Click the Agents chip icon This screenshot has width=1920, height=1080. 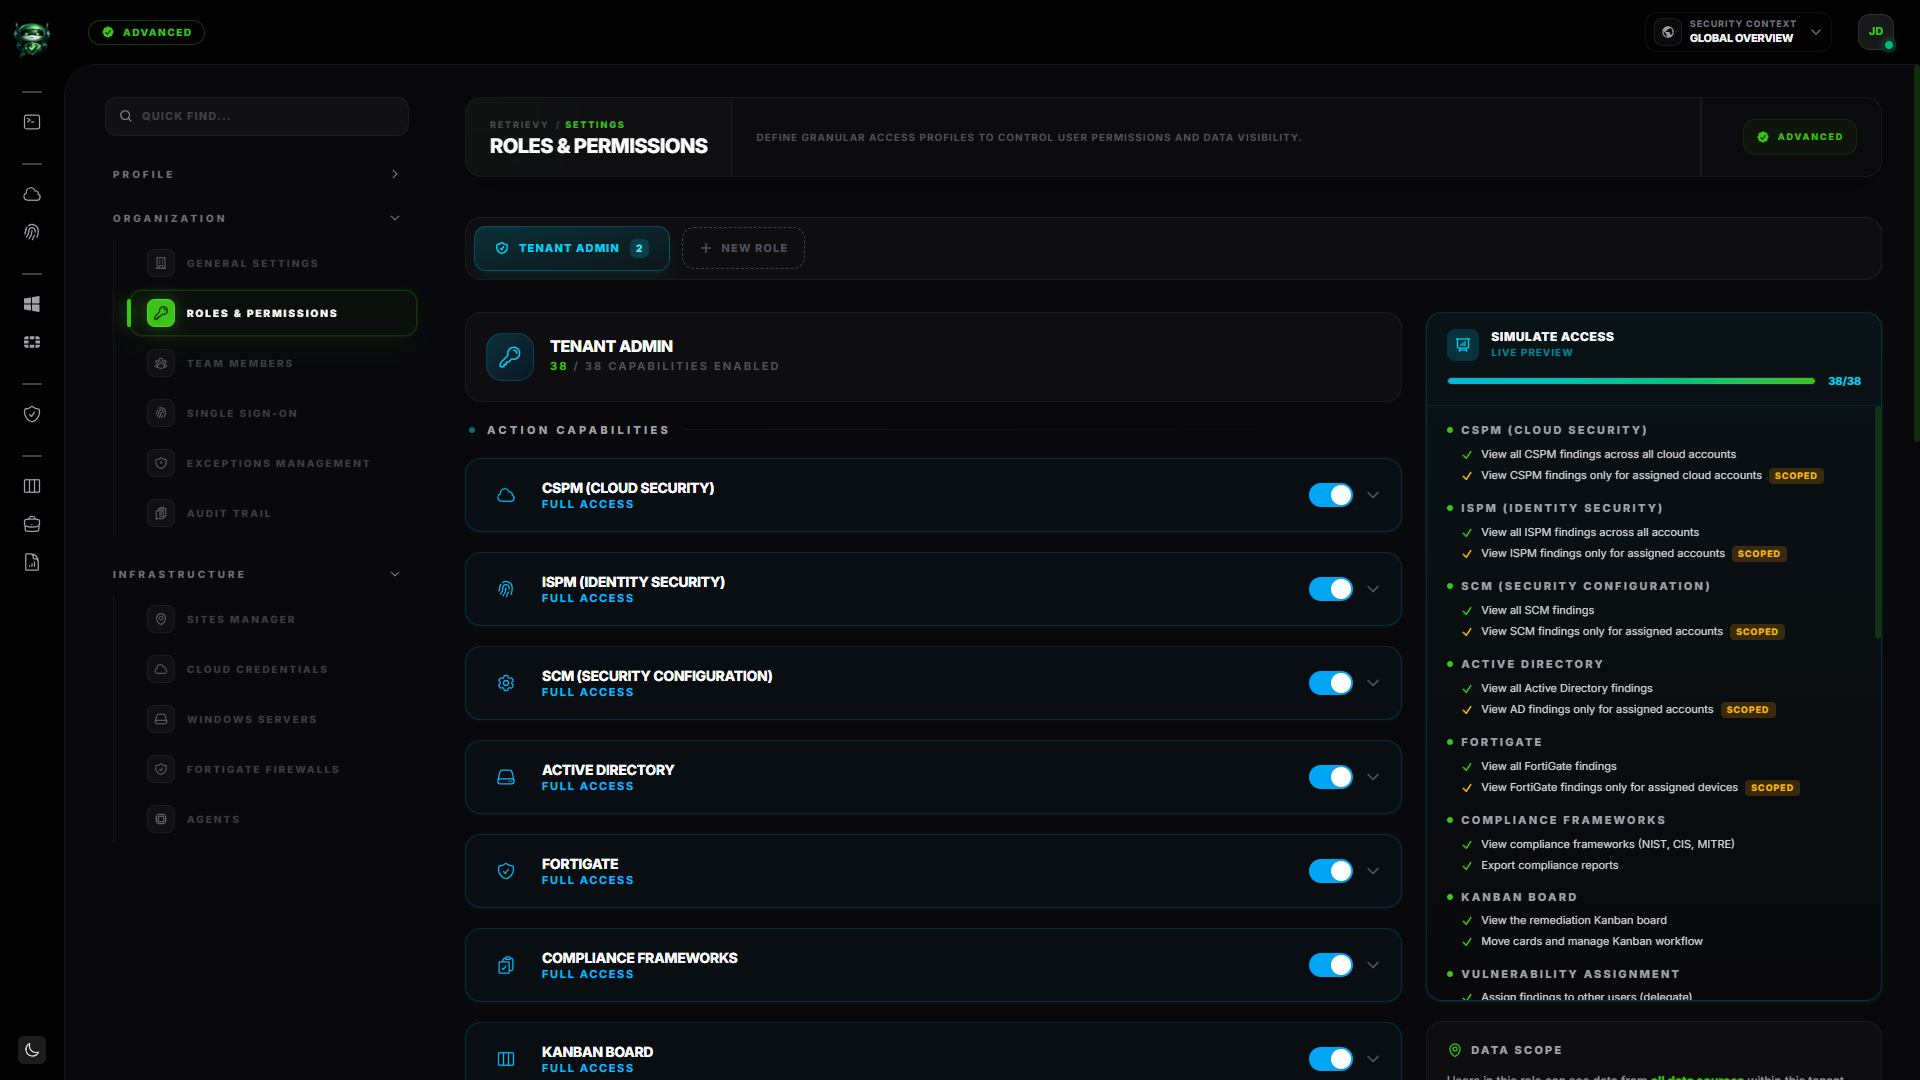[161, 819]
